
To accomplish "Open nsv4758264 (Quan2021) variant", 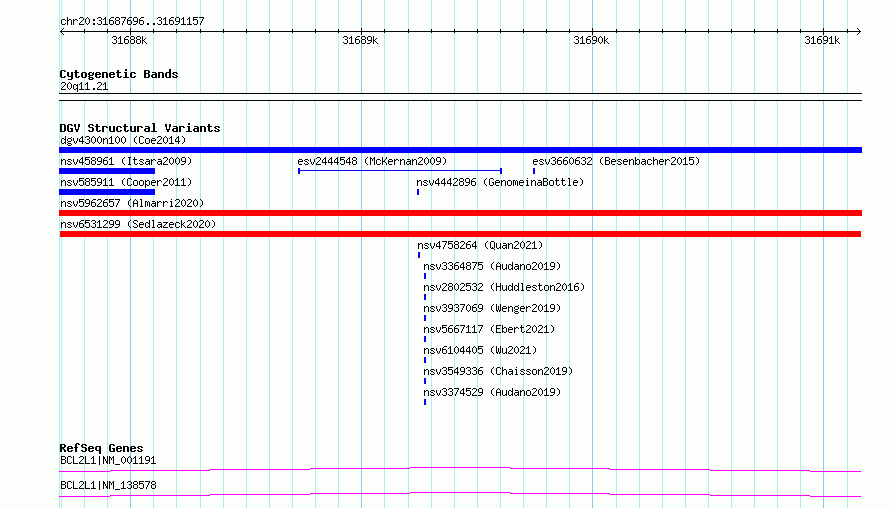I will 480,245.
